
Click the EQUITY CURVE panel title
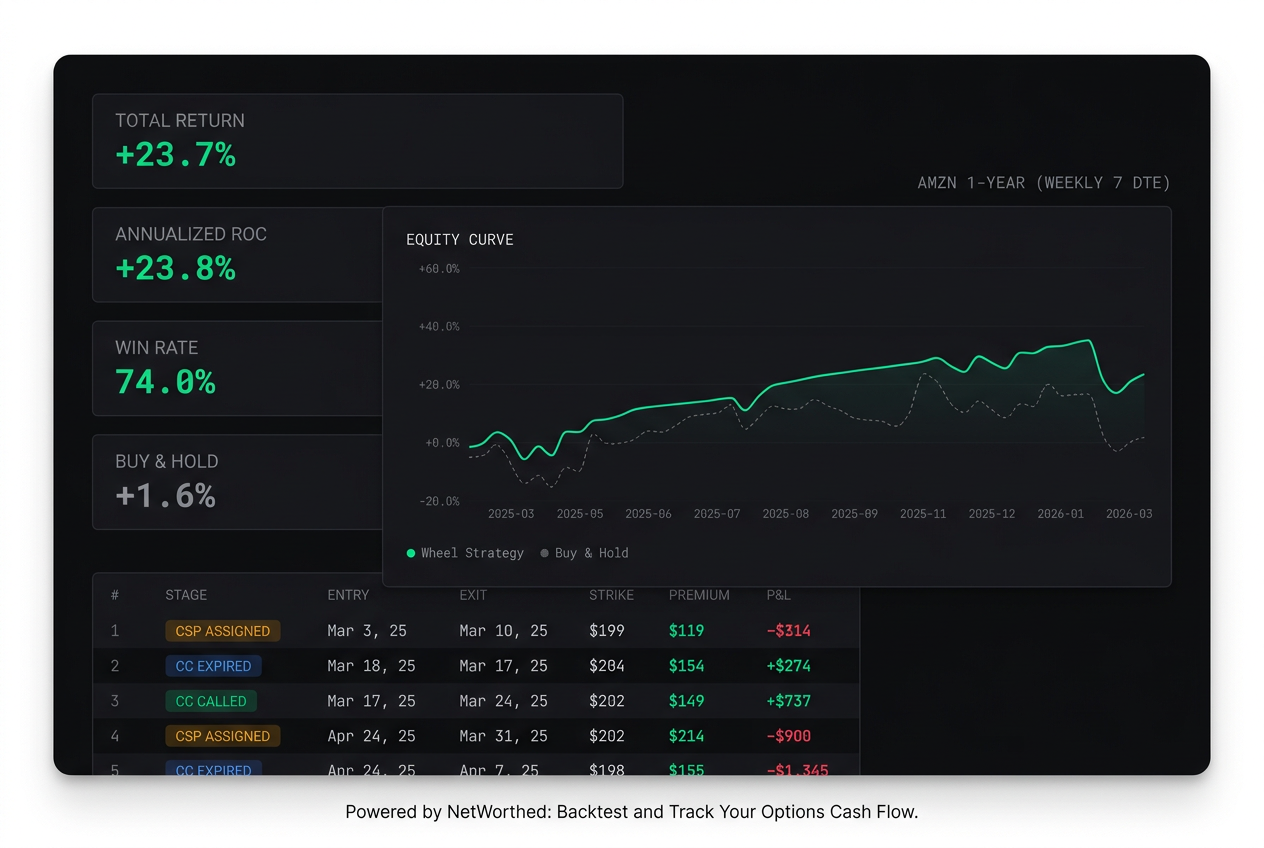(459, 239)
